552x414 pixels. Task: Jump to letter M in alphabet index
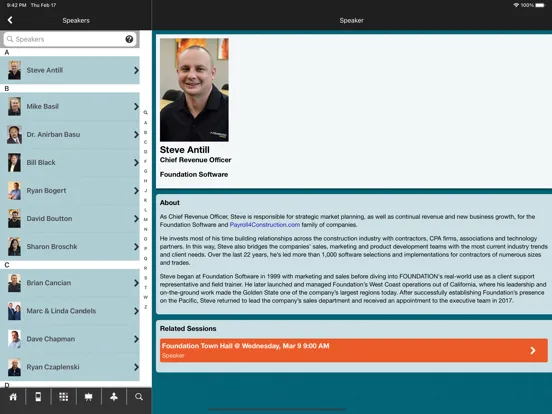pos(145,219)
